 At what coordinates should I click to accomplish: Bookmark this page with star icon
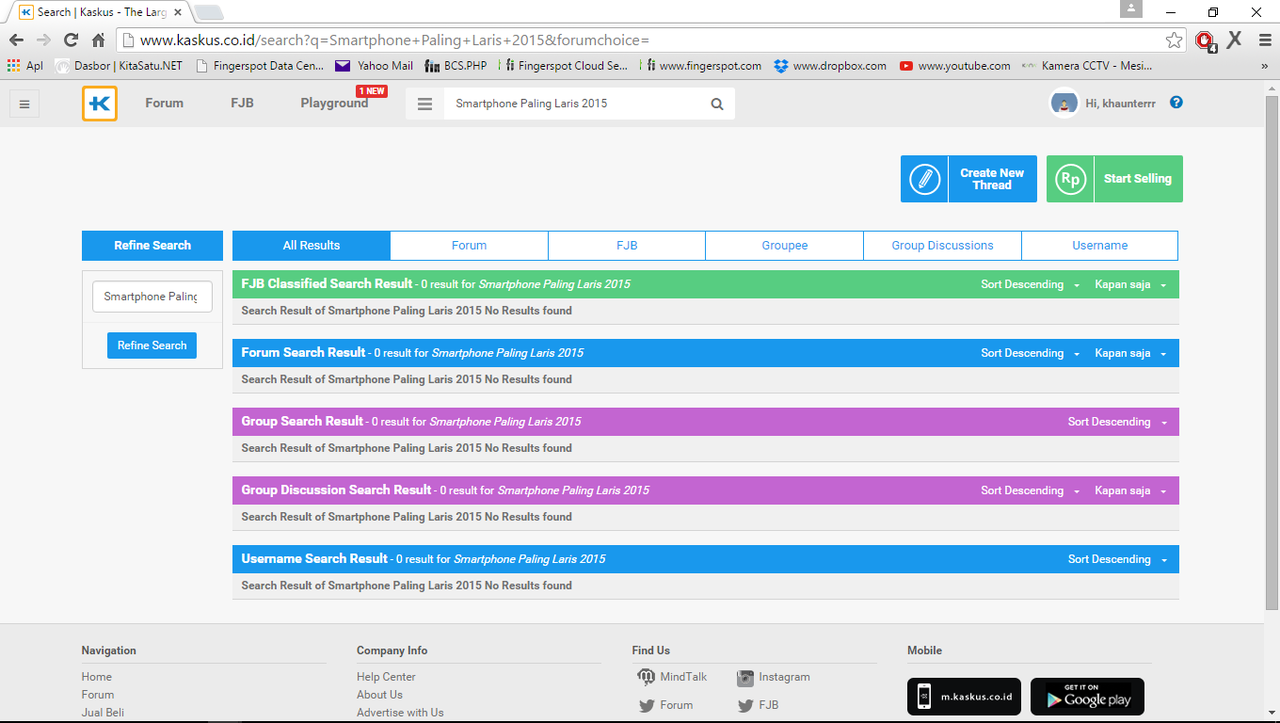[1174, 40]
